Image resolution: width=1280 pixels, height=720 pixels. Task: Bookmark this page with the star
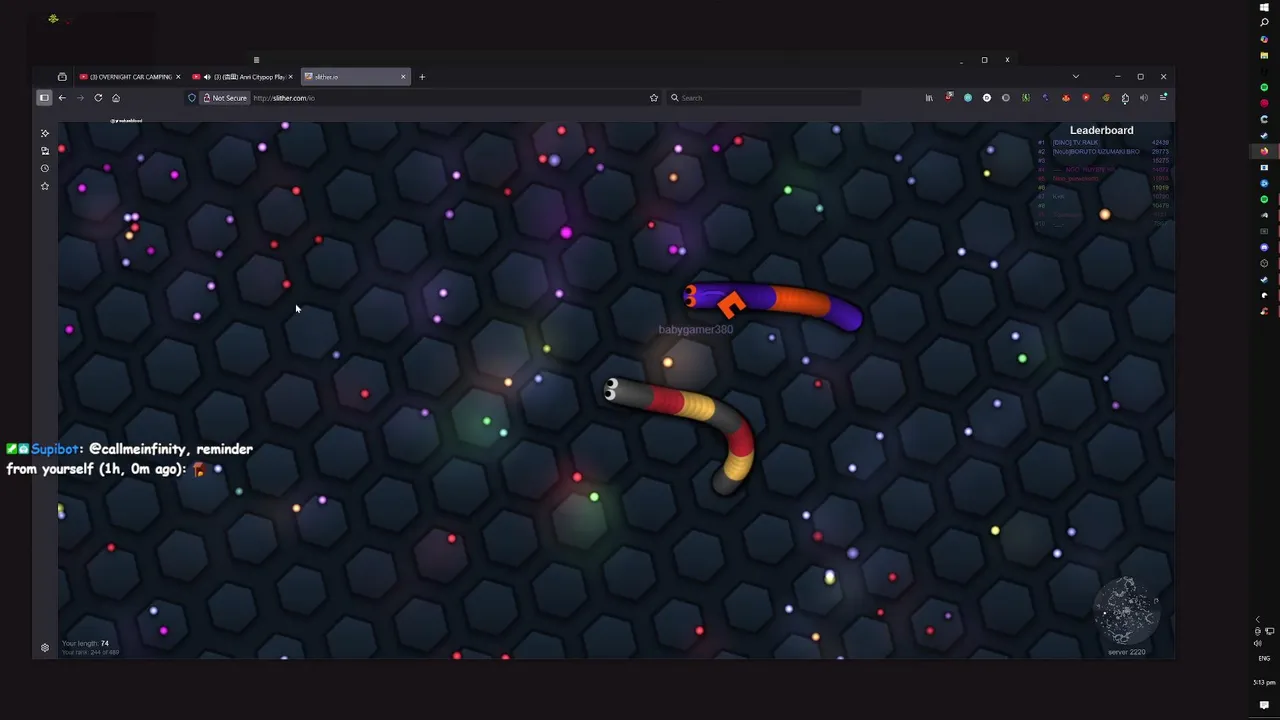click(654, 98)
